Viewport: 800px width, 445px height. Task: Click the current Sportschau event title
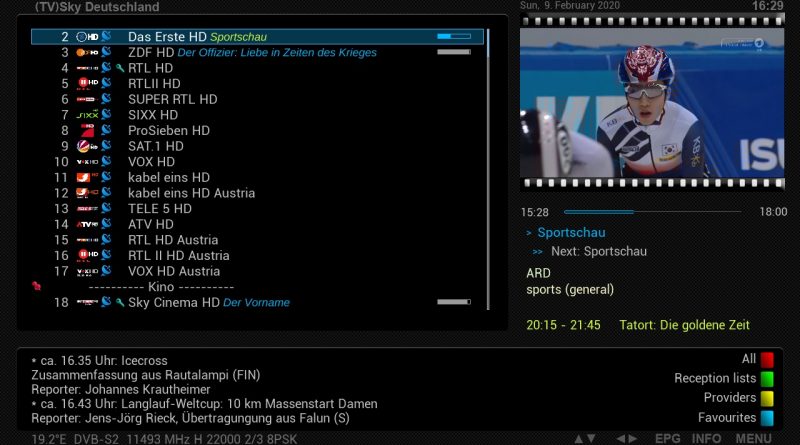(x=571, y=233)
